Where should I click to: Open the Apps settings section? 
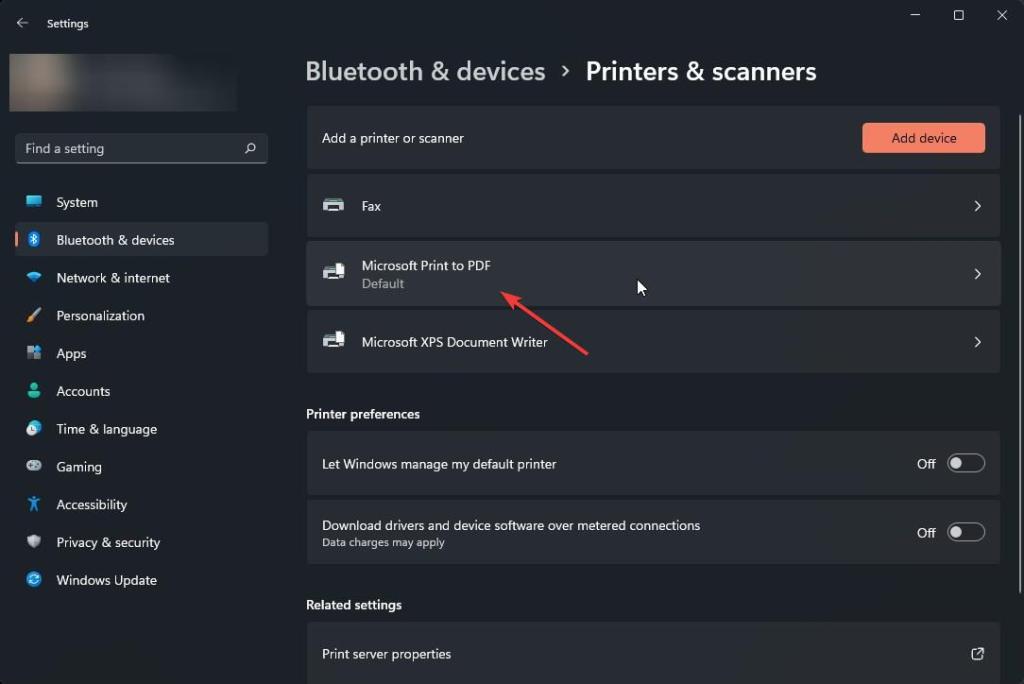pyautogui.click(x=71, y=354)
